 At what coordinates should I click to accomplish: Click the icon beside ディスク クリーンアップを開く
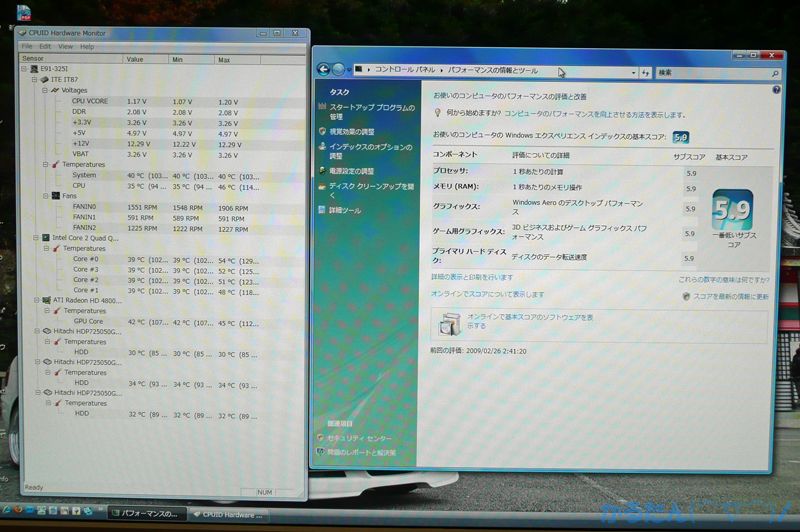(x=322, y=186)
